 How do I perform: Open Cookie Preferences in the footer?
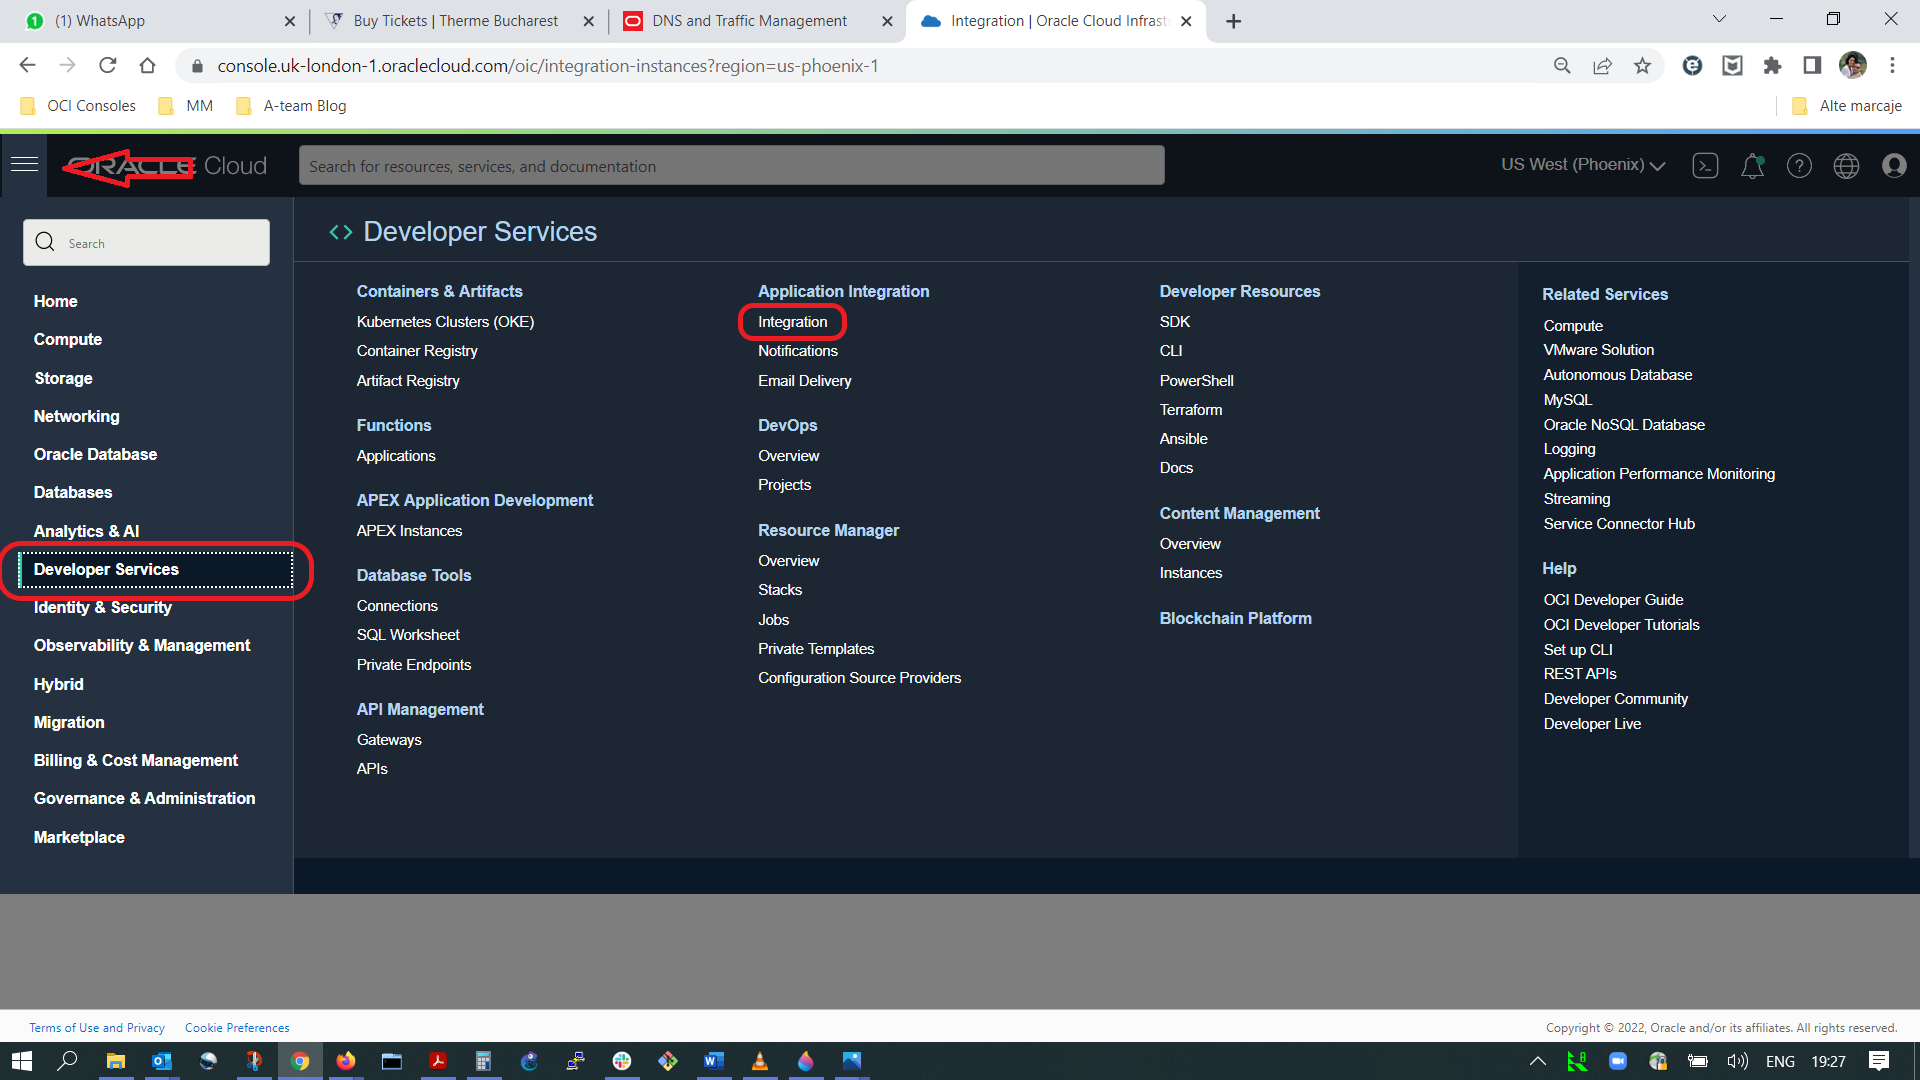pyautogui.click(x=237, y=1028)
